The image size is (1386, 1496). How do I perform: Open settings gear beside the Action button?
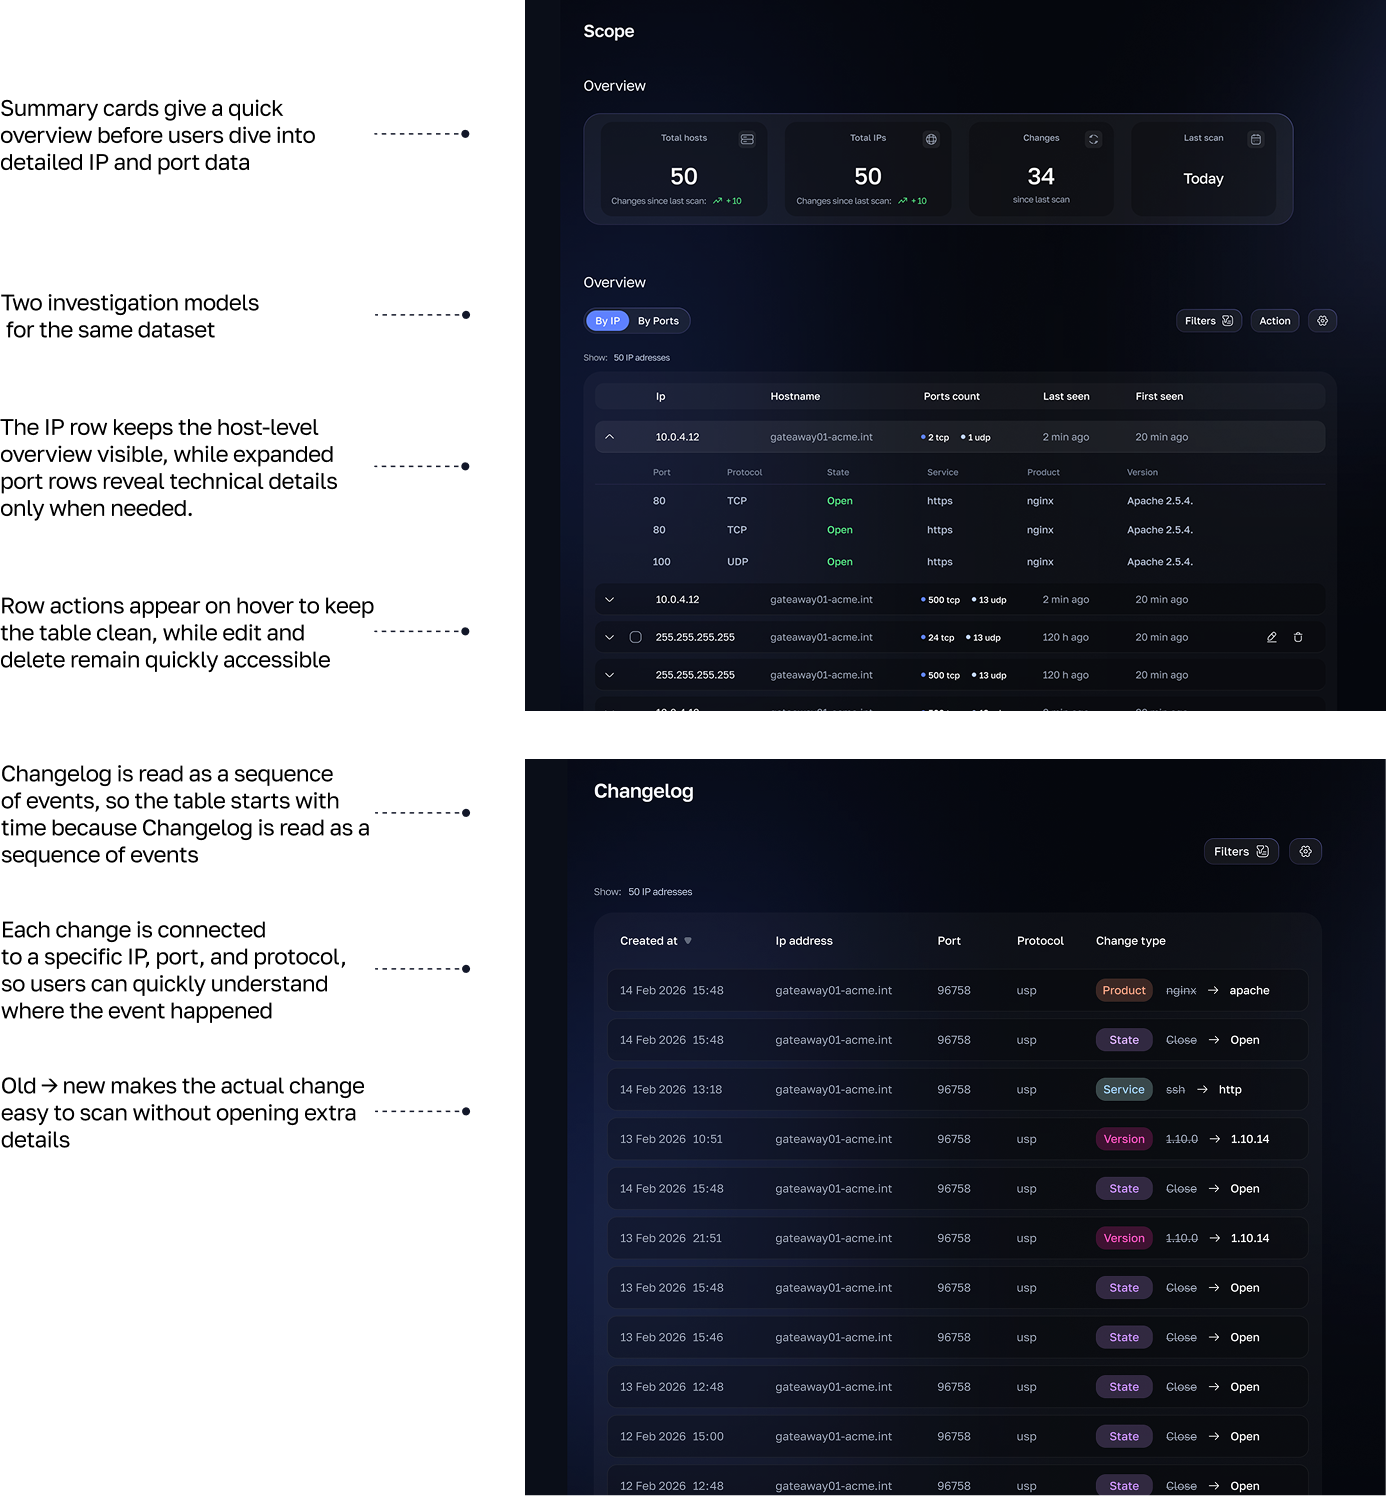1323,321
